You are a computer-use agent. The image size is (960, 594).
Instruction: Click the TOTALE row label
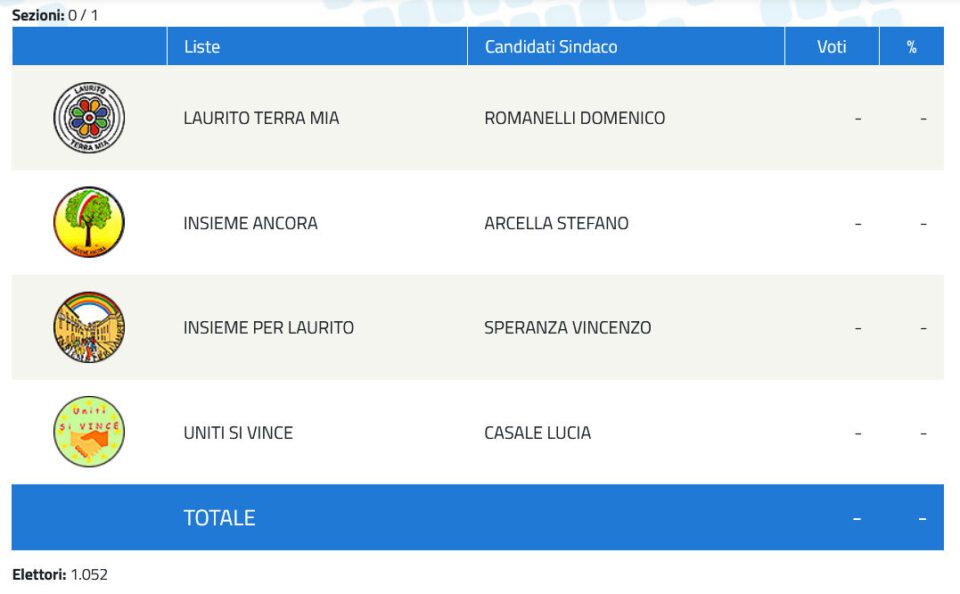(219, 518)
